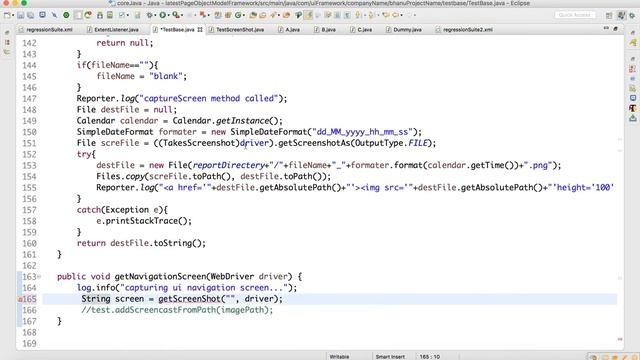Click the Save toolbar icon
640x360 pixels.
[20, 15]
